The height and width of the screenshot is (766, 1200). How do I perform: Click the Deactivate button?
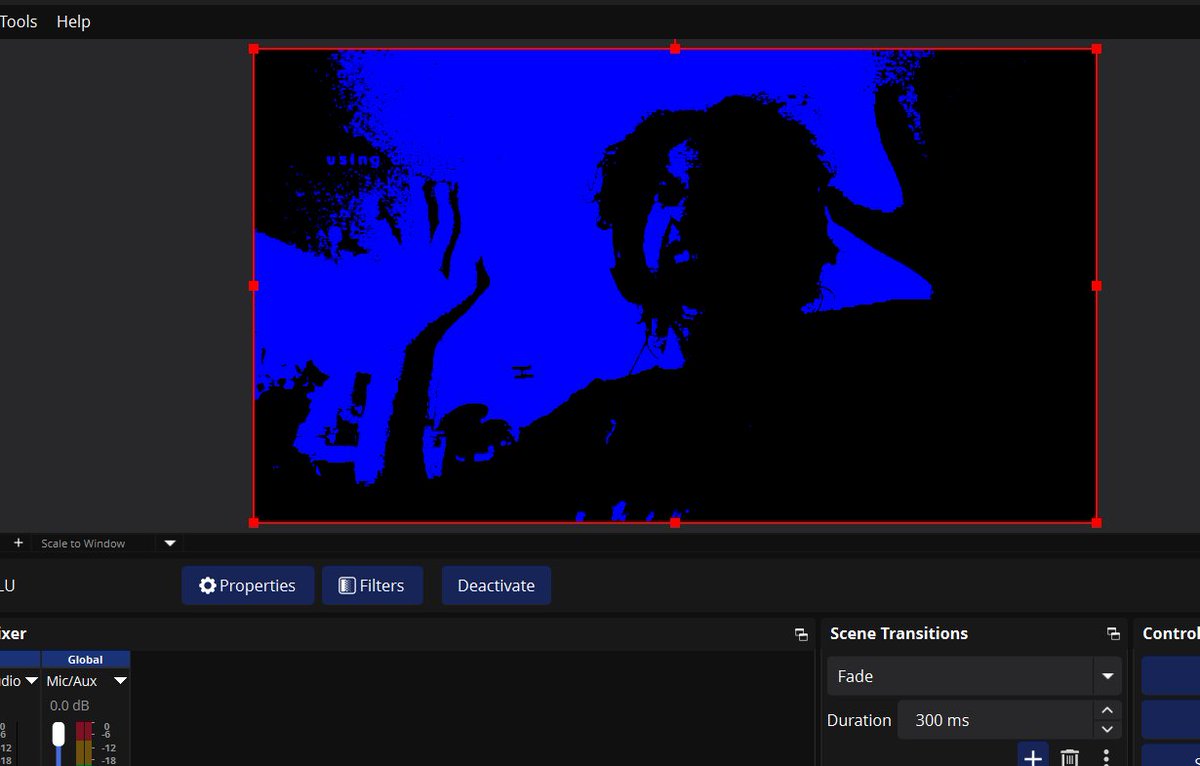click(x=496, y=586)
